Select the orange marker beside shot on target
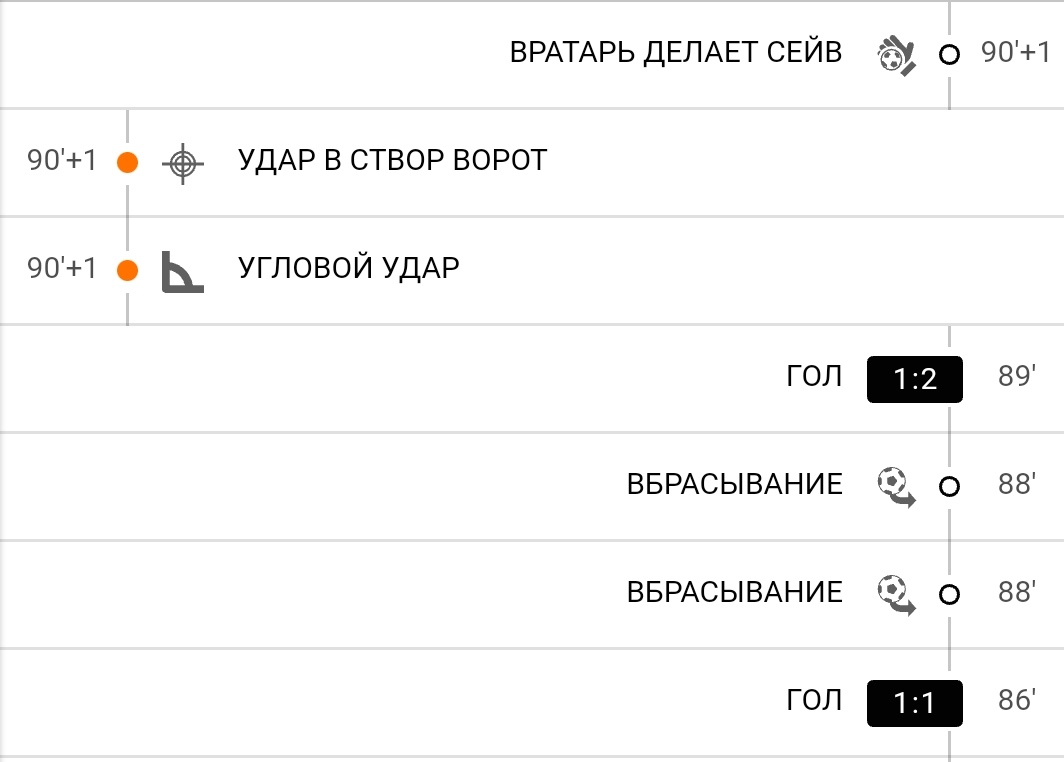 click(128, 162)
